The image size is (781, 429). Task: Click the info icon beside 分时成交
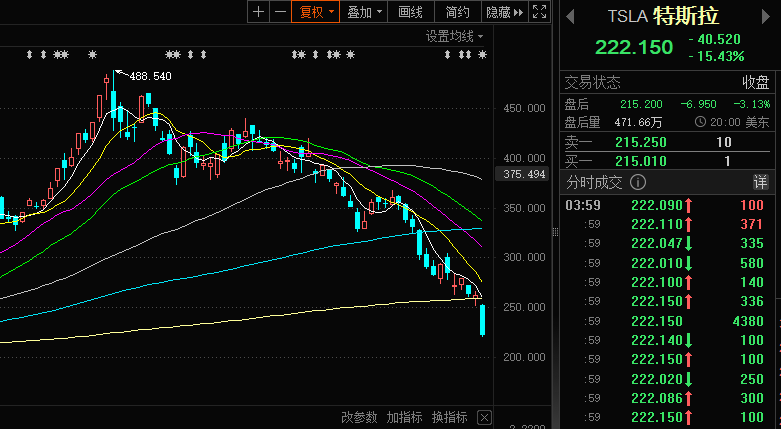(638, 182)
